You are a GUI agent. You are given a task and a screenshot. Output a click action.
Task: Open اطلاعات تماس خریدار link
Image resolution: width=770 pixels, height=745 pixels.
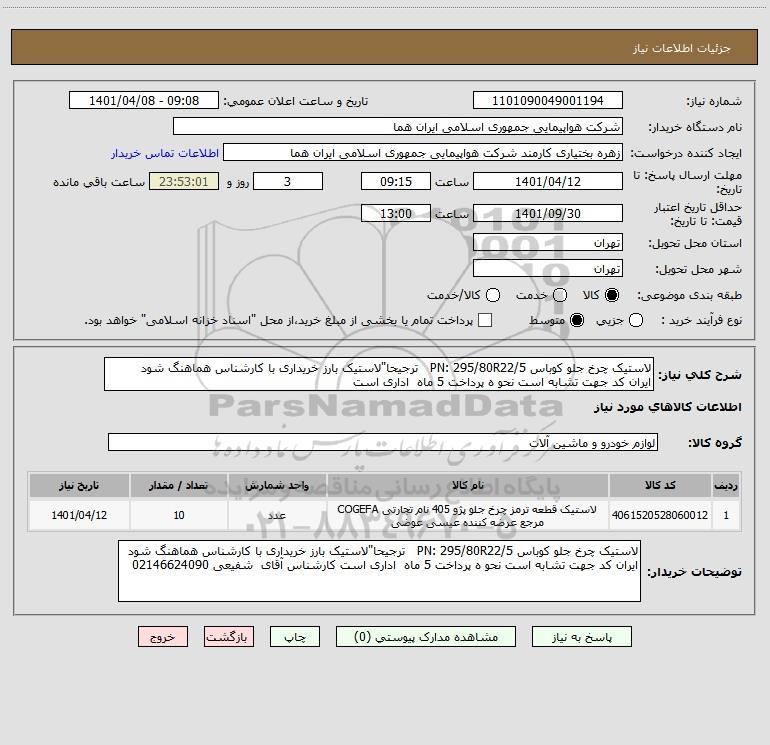(x=165, y=153)
